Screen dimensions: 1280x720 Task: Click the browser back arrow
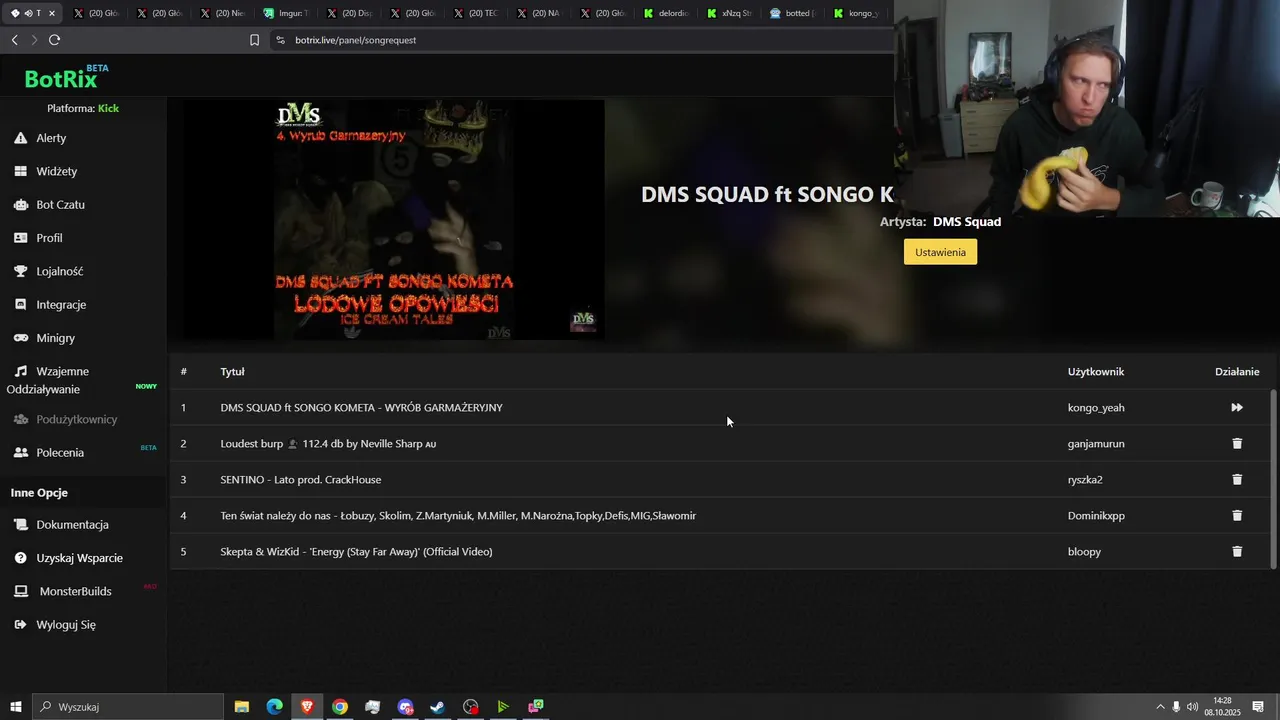coord(14,40)
